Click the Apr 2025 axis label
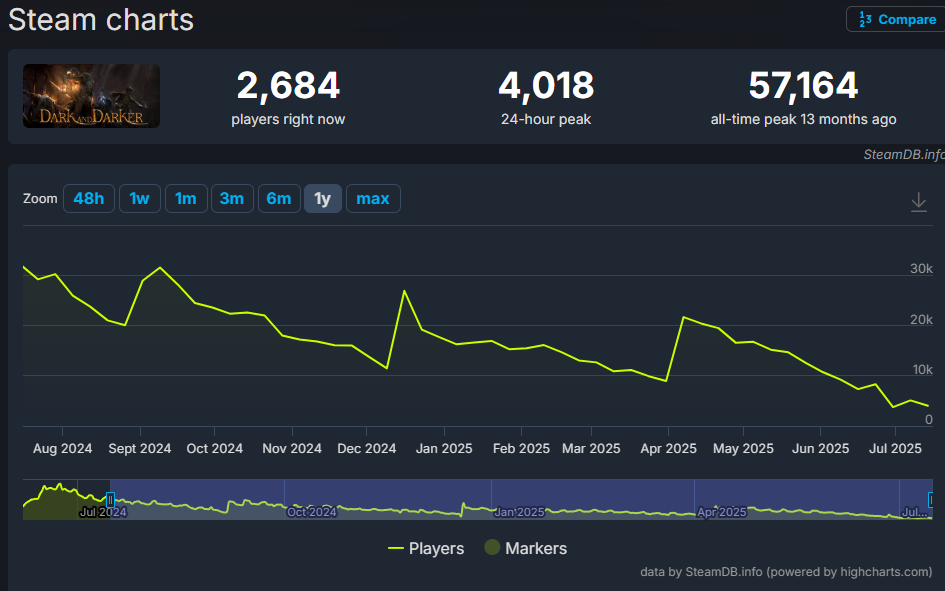 coord(668,449)
